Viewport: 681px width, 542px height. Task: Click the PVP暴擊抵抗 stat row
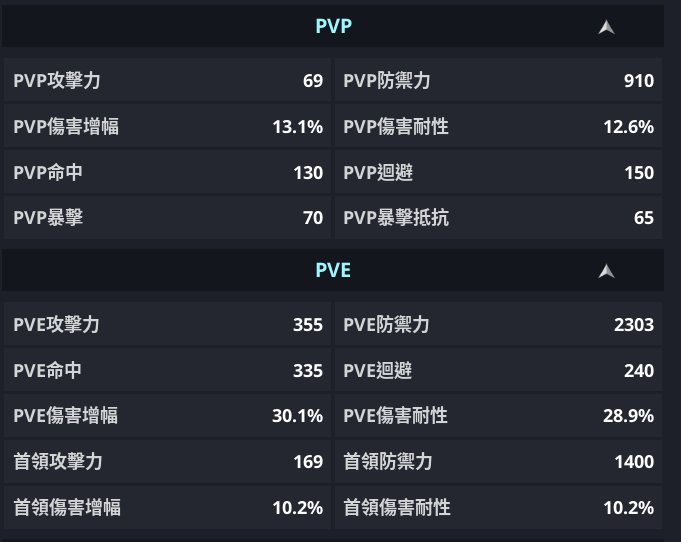498,217
